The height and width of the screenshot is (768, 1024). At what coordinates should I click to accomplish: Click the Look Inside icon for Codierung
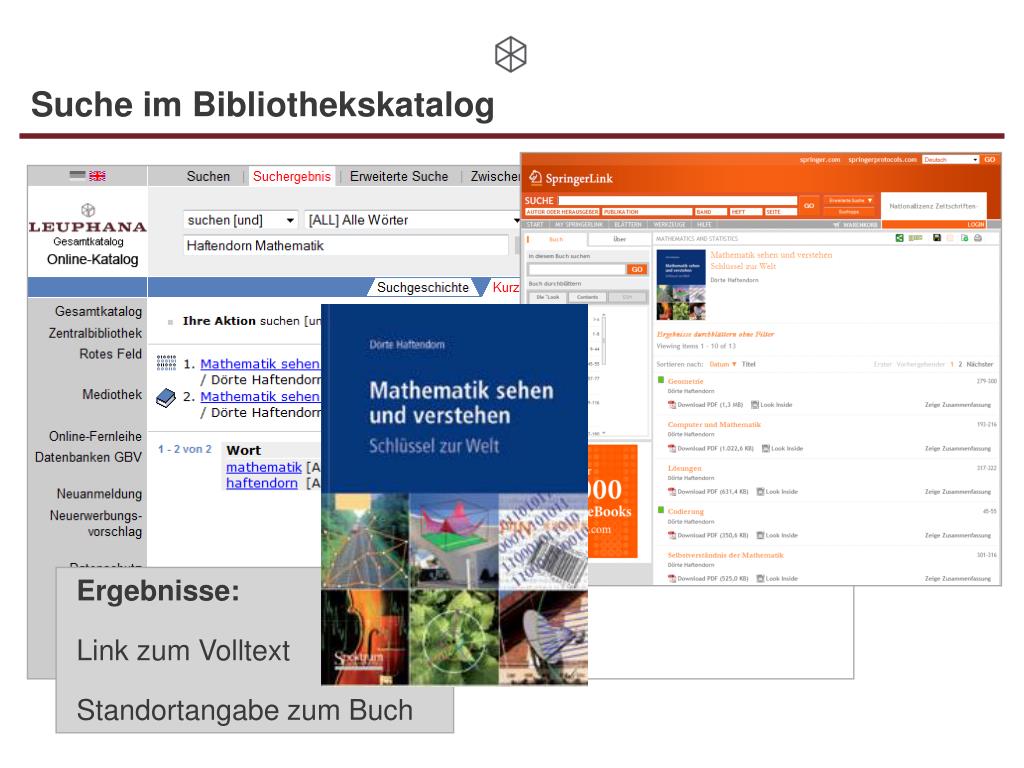click(x=760, y=536)
